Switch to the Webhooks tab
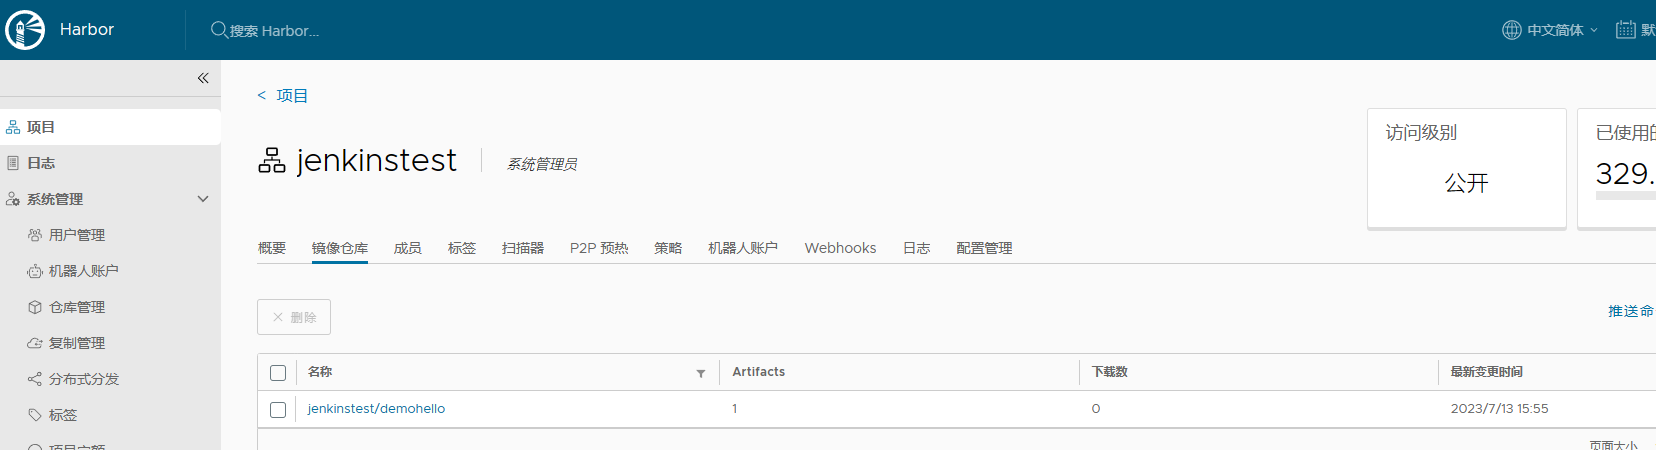The height and width of the screenshot is (450, 1656). [840, 248]
